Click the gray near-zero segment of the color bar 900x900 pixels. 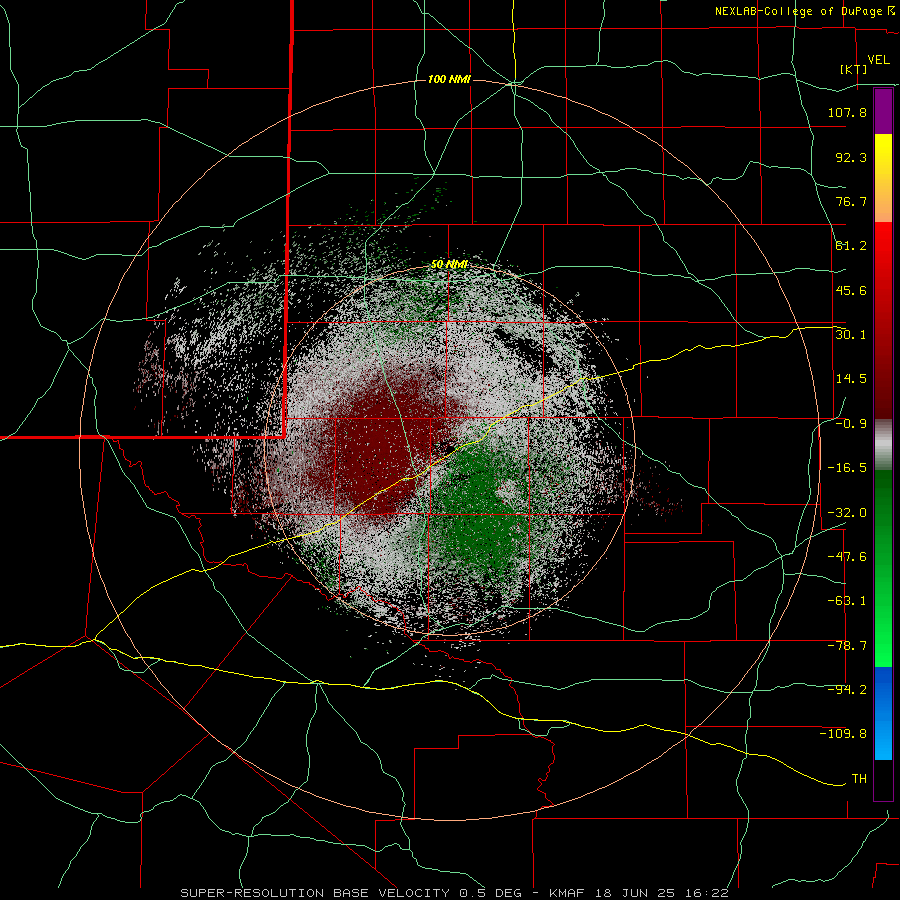pos(883,444)
